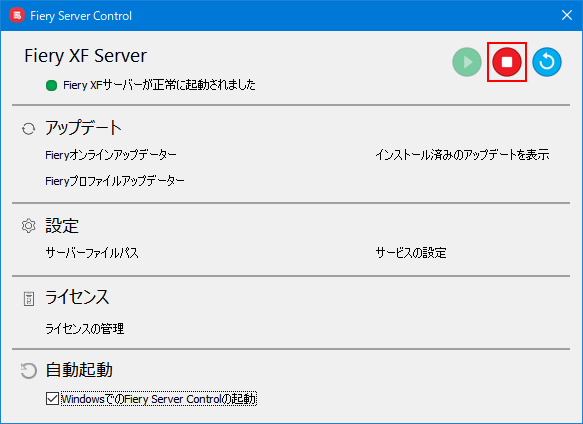Click the ライセンス section heading
The image size is (583, 424).
pos(77,297)
